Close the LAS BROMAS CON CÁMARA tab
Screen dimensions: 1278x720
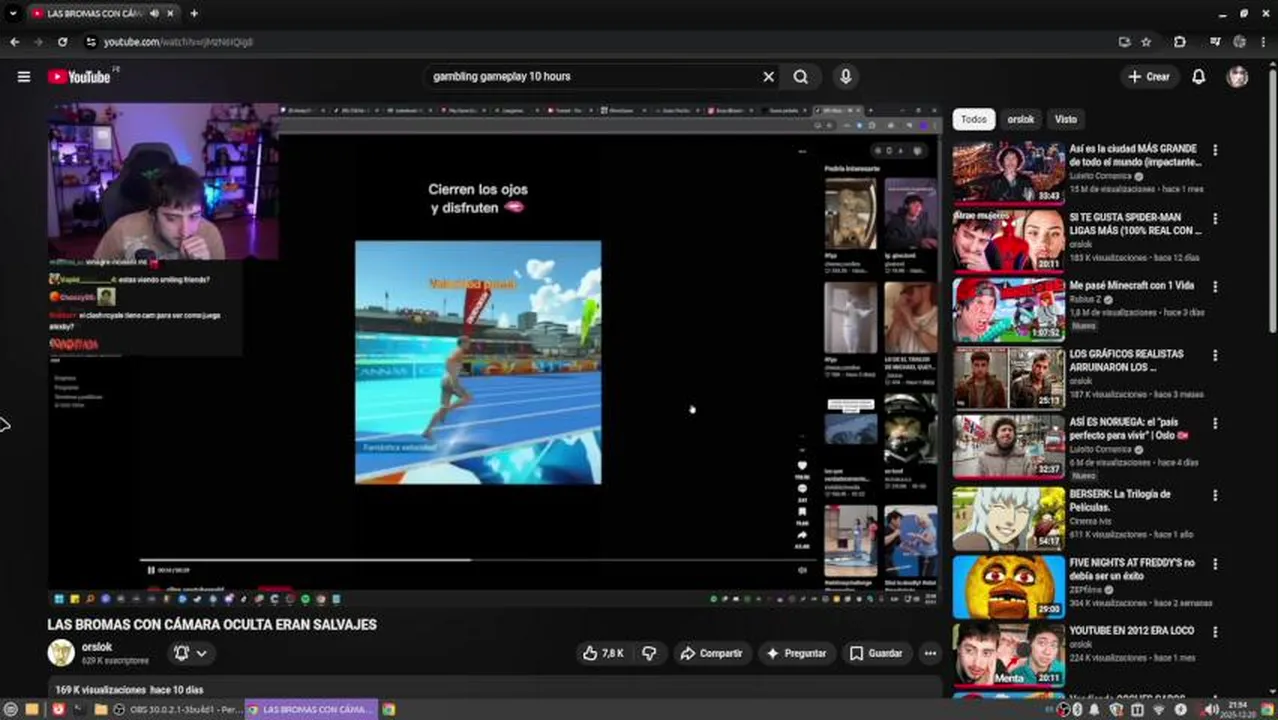(171, 14)
